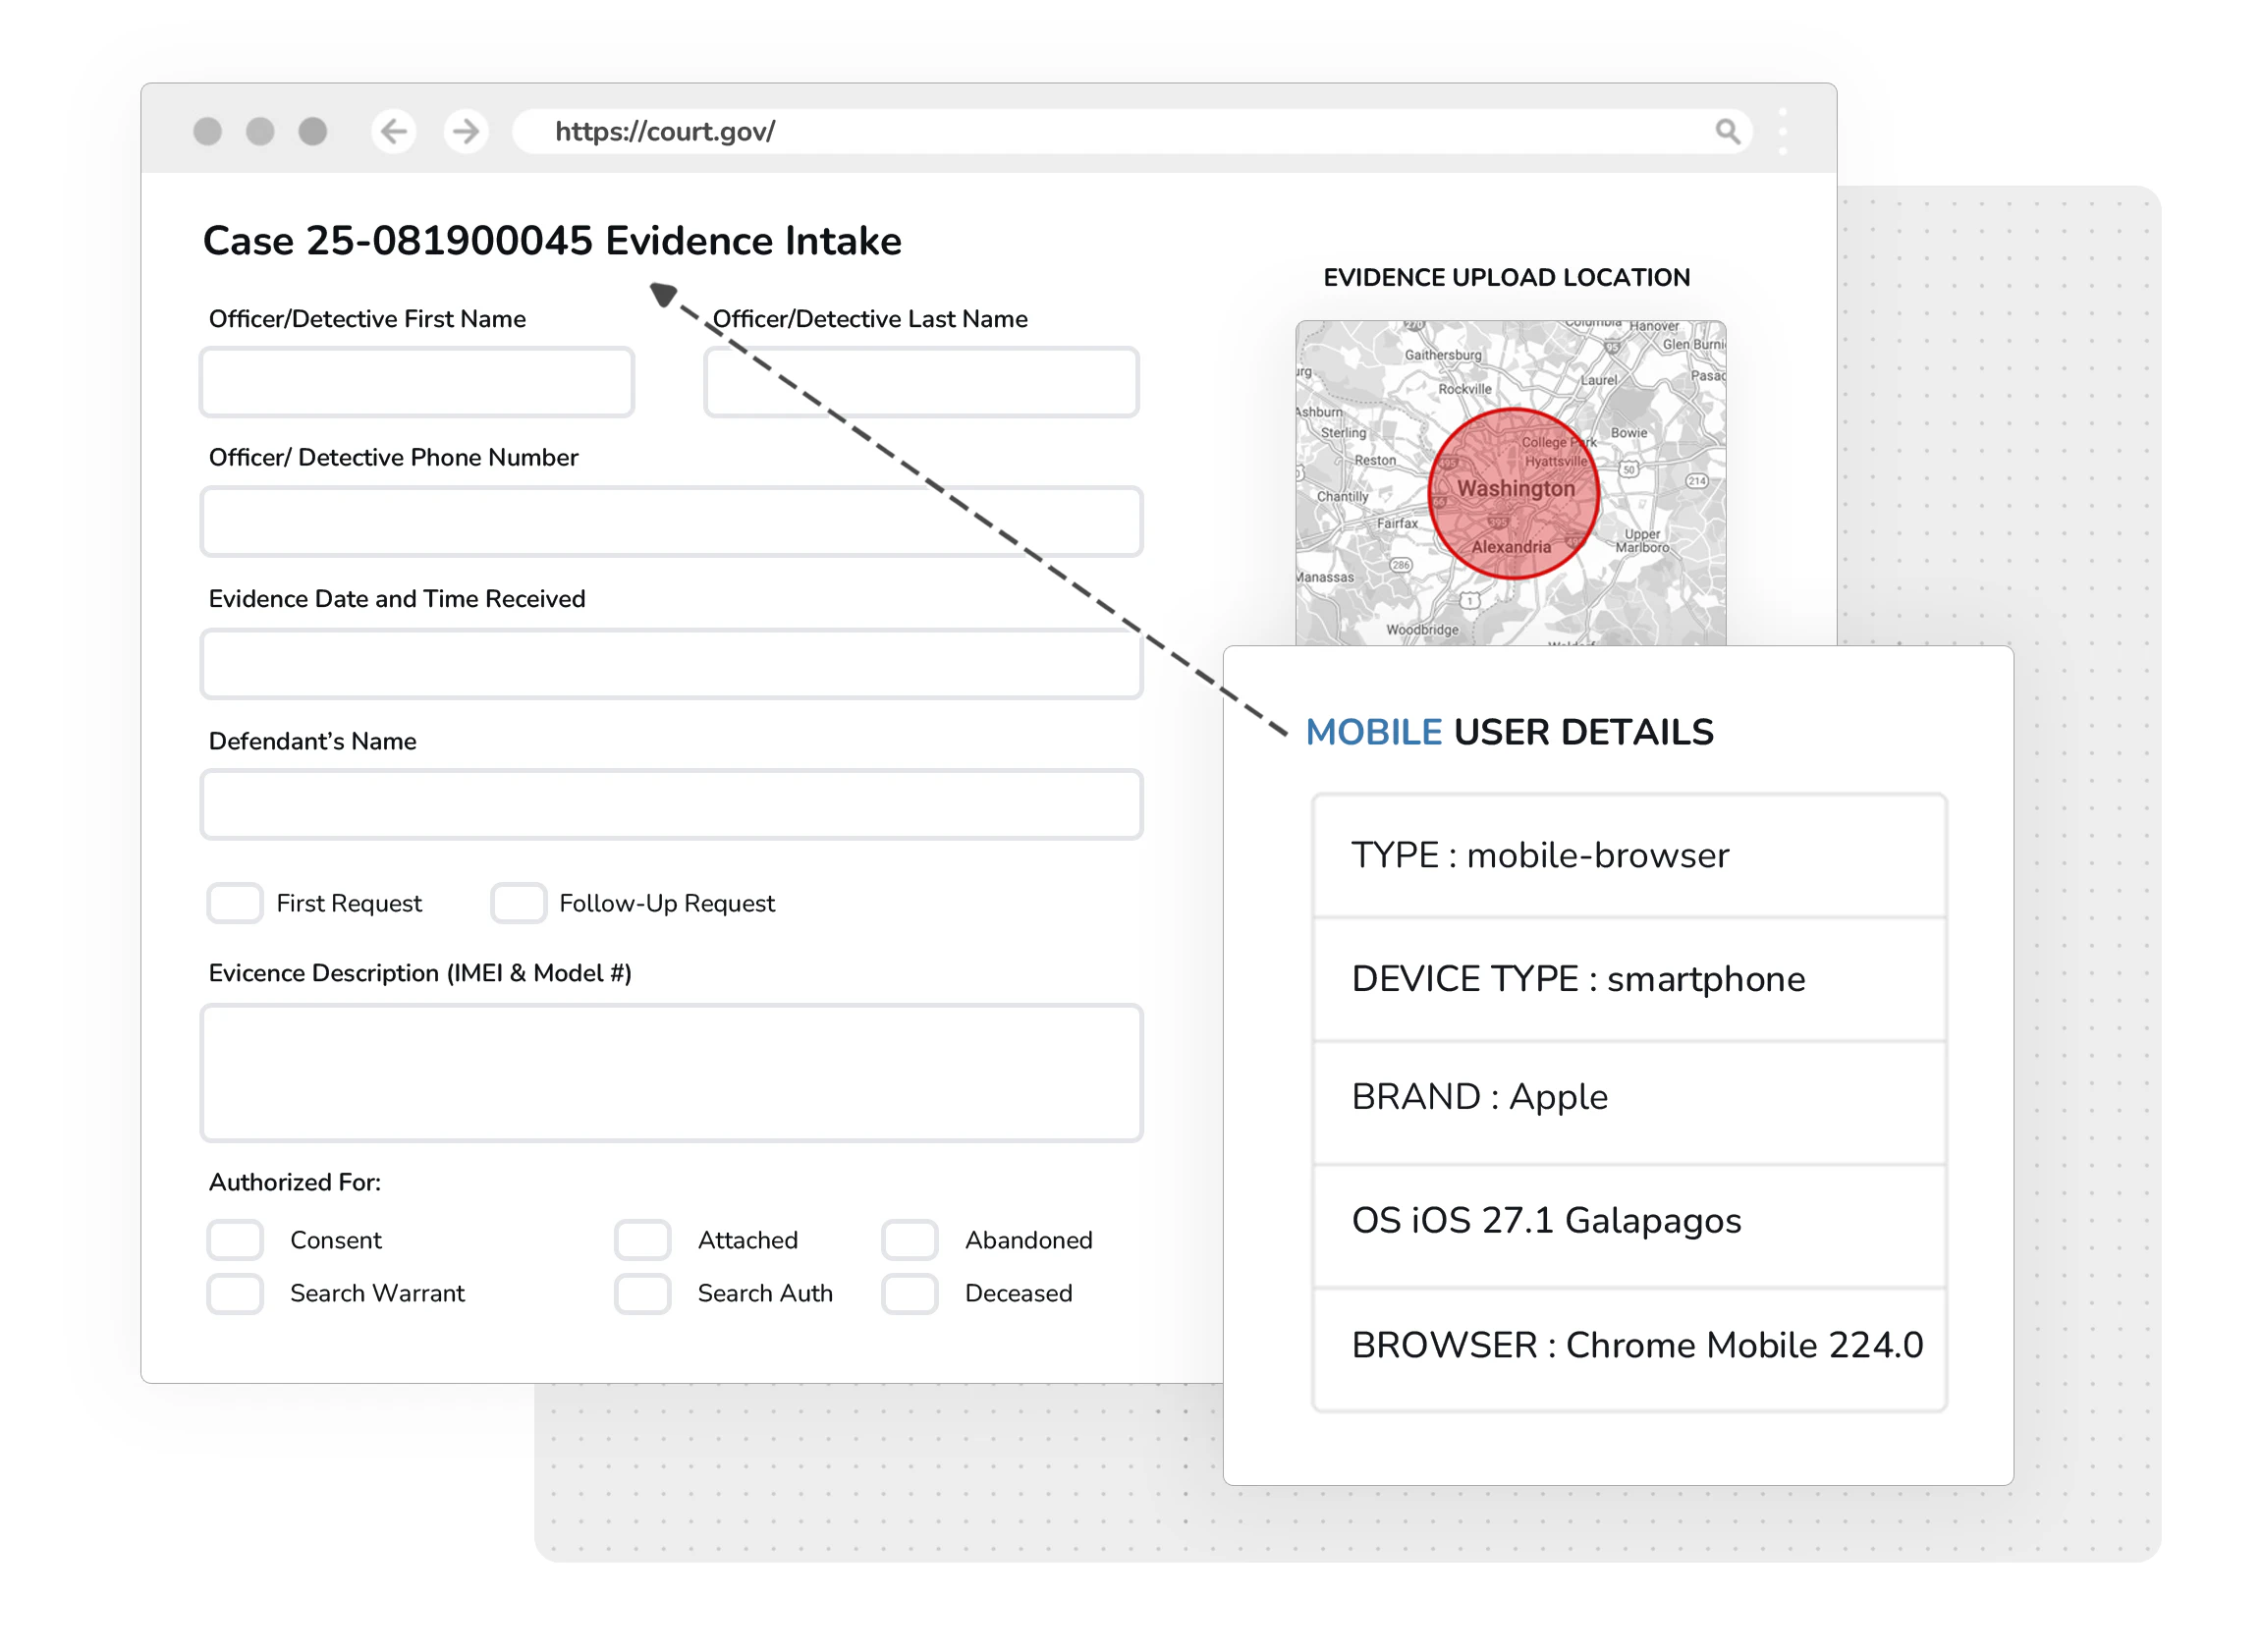Viewport: 2263px width, 1652px height.
Task: Click the leftmost window control dot
Action: tap(208, 131)
